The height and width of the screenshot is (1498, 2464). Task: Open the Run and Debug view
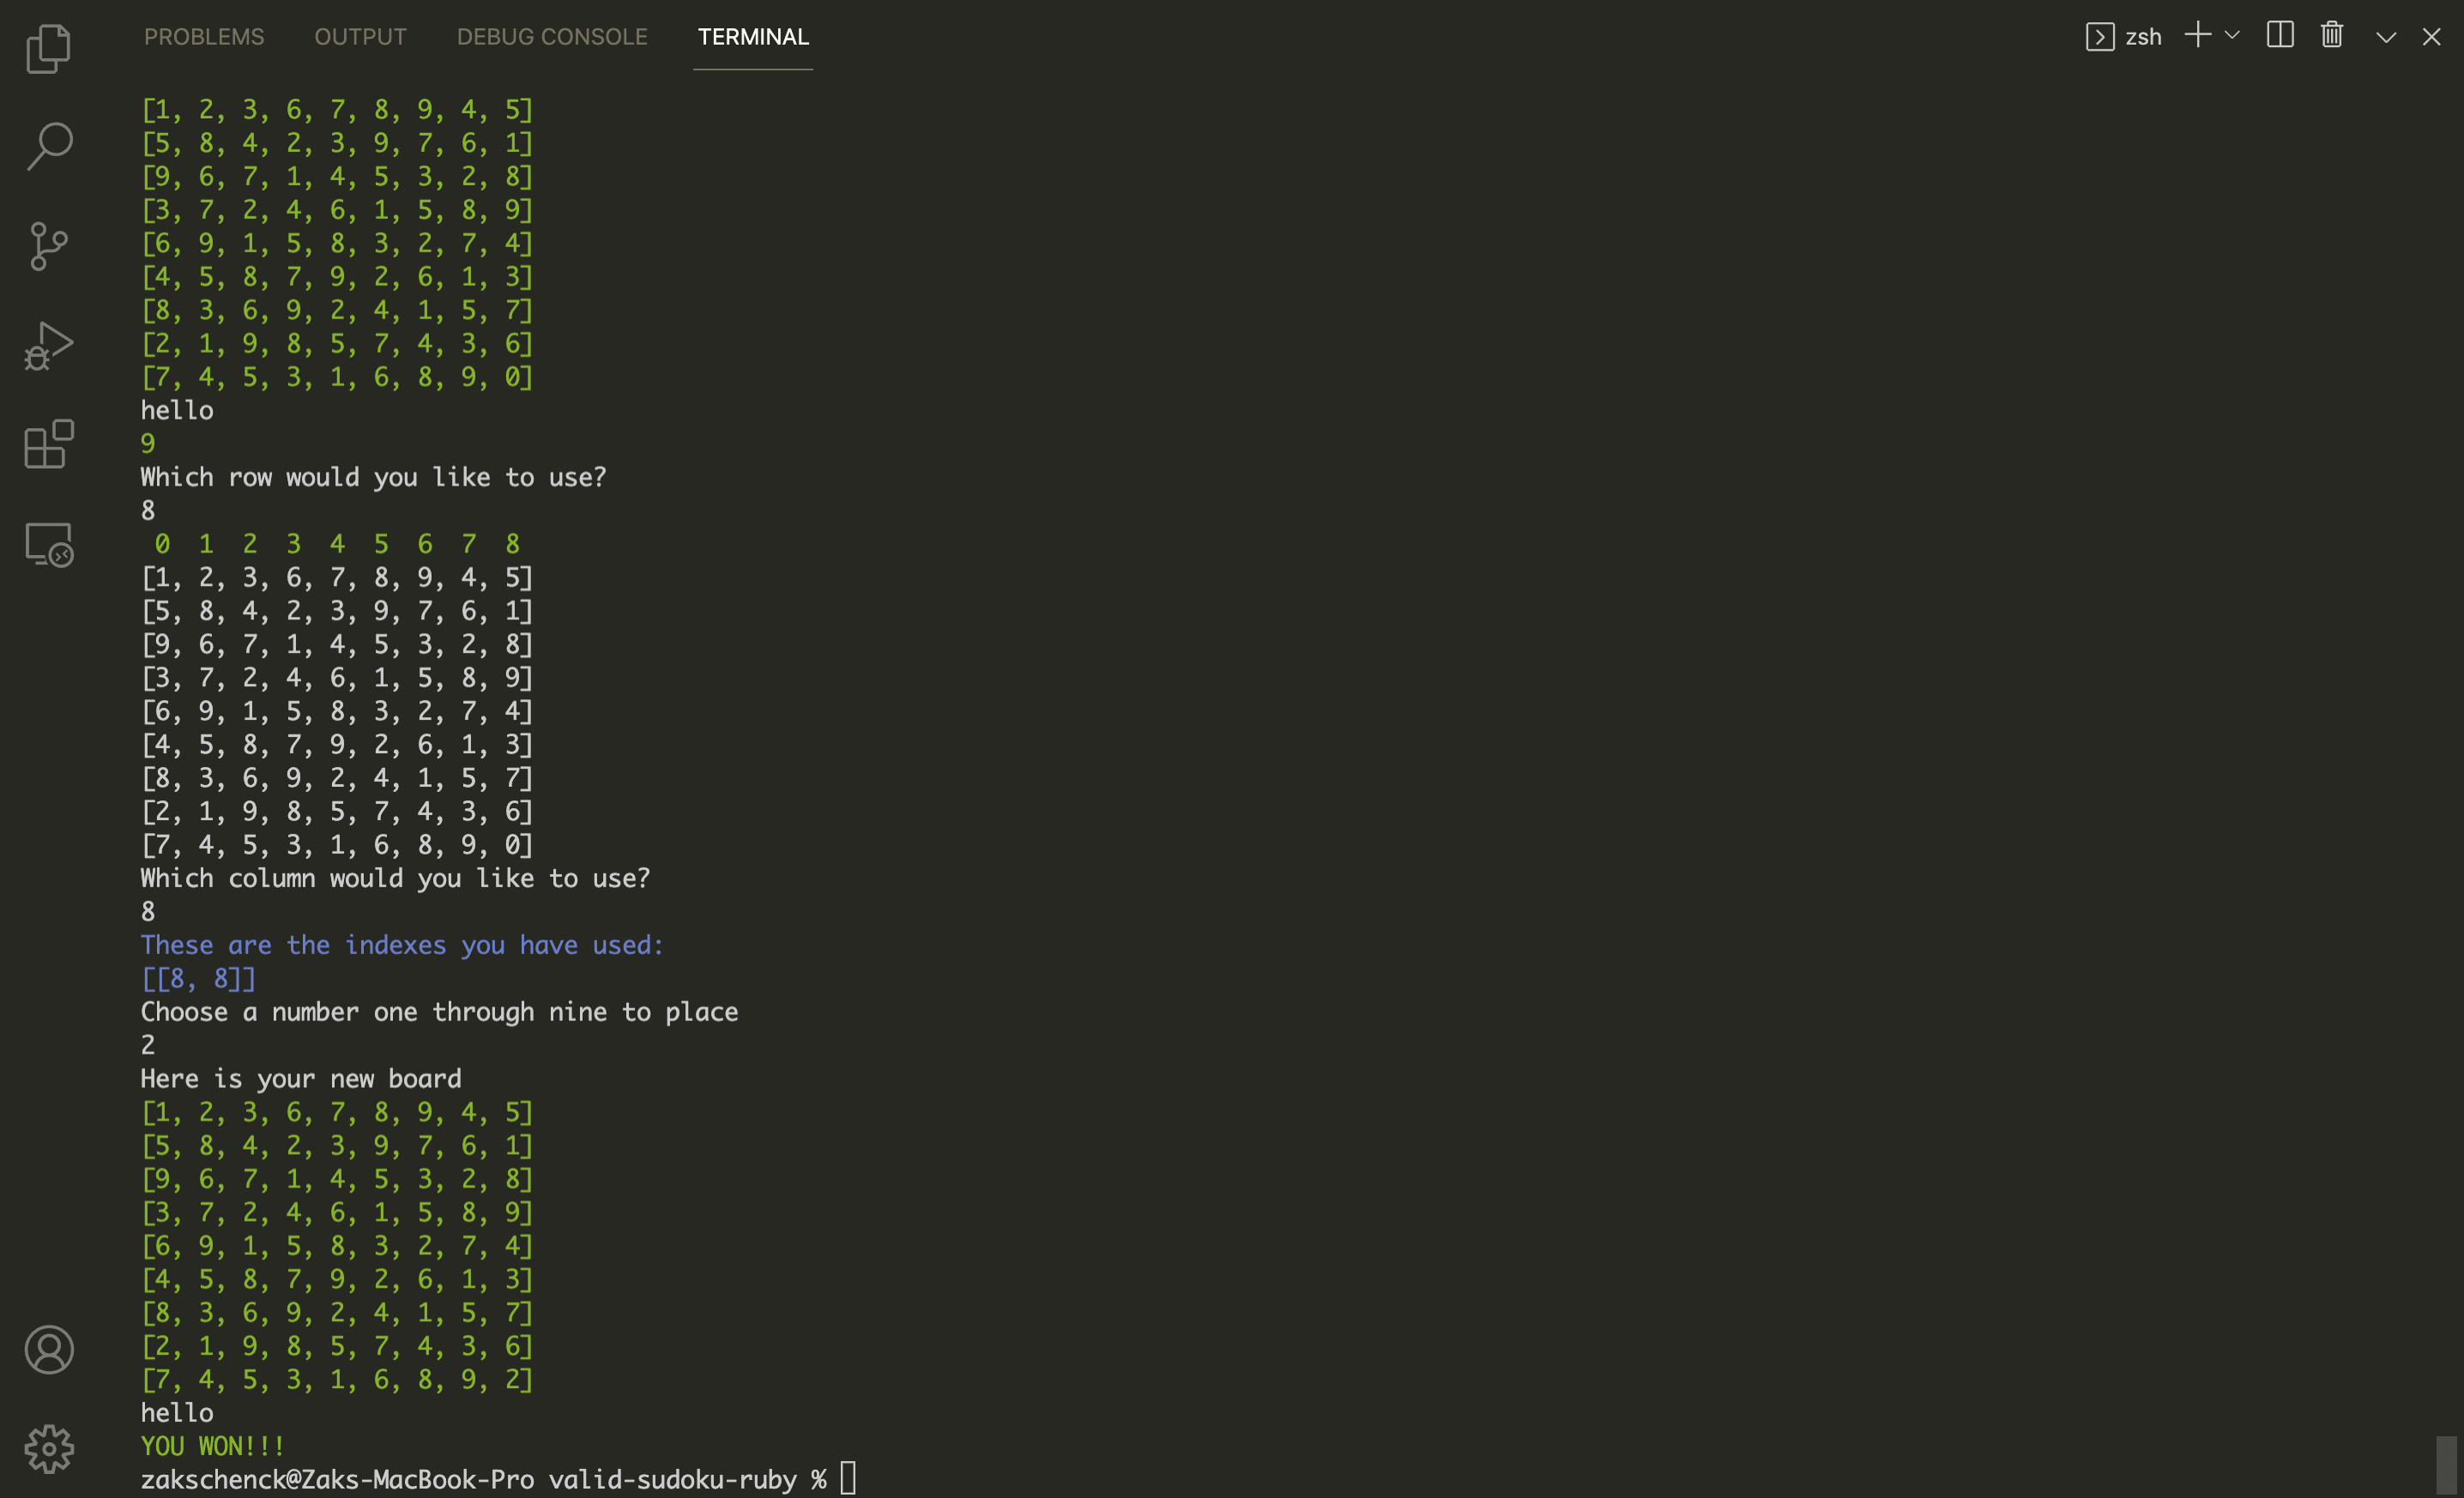48,344
